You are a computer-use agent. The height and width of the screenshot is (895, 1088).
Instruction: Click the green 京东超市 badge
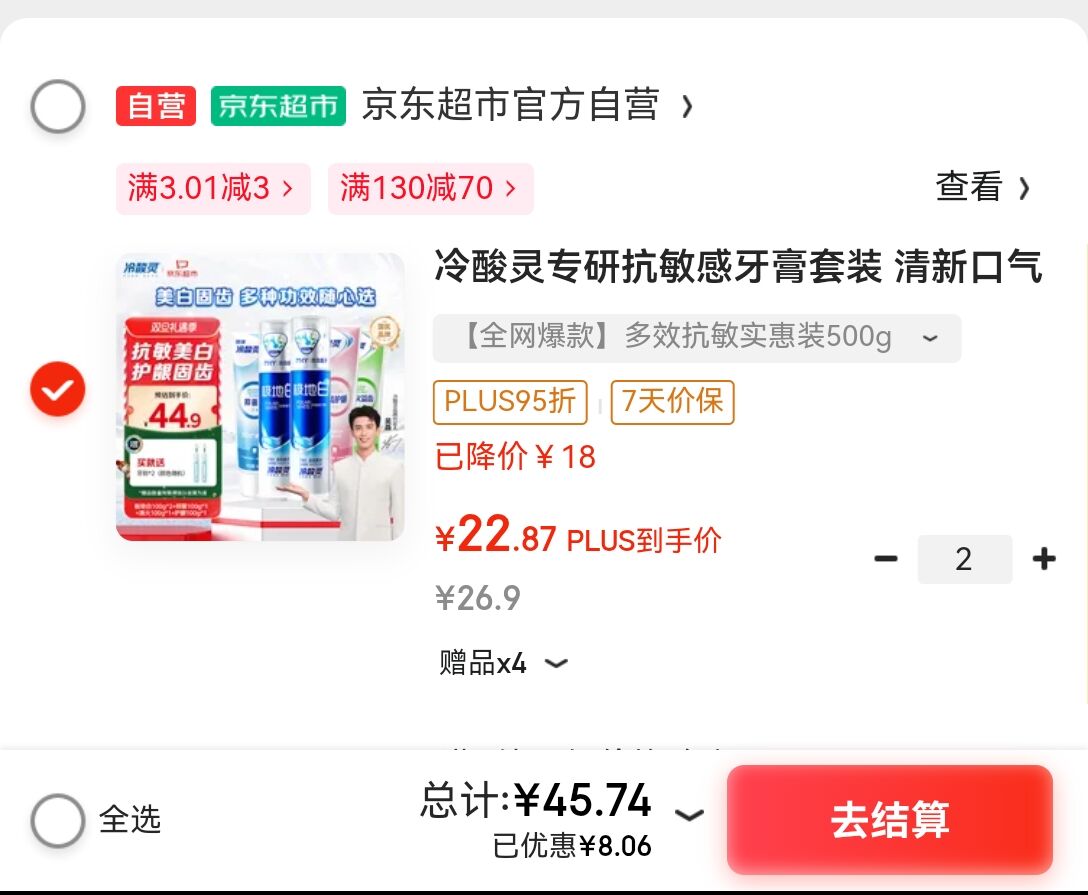(x=278, y=106)
